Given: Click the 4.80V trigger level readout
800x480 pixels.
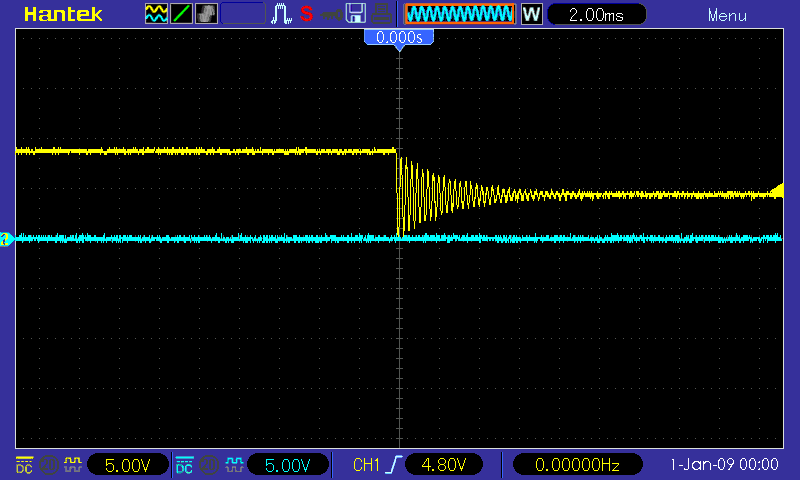Looking at the screenshot, I should click(x=443, y=465).
